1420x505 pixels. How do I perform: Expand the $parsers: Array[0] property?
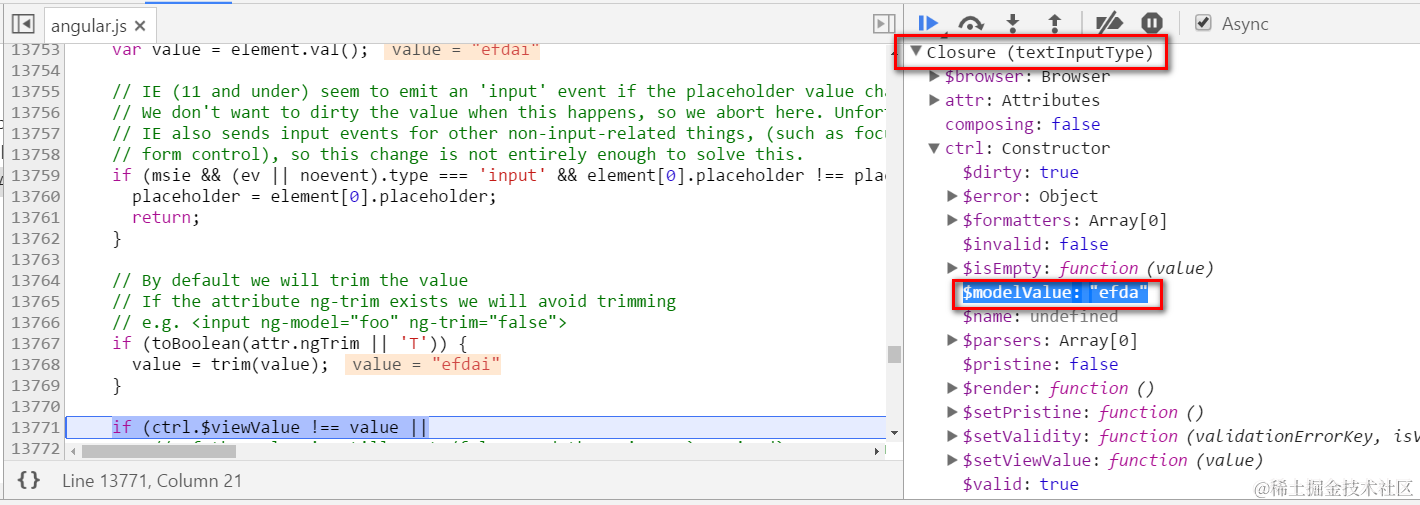[952, 340]
